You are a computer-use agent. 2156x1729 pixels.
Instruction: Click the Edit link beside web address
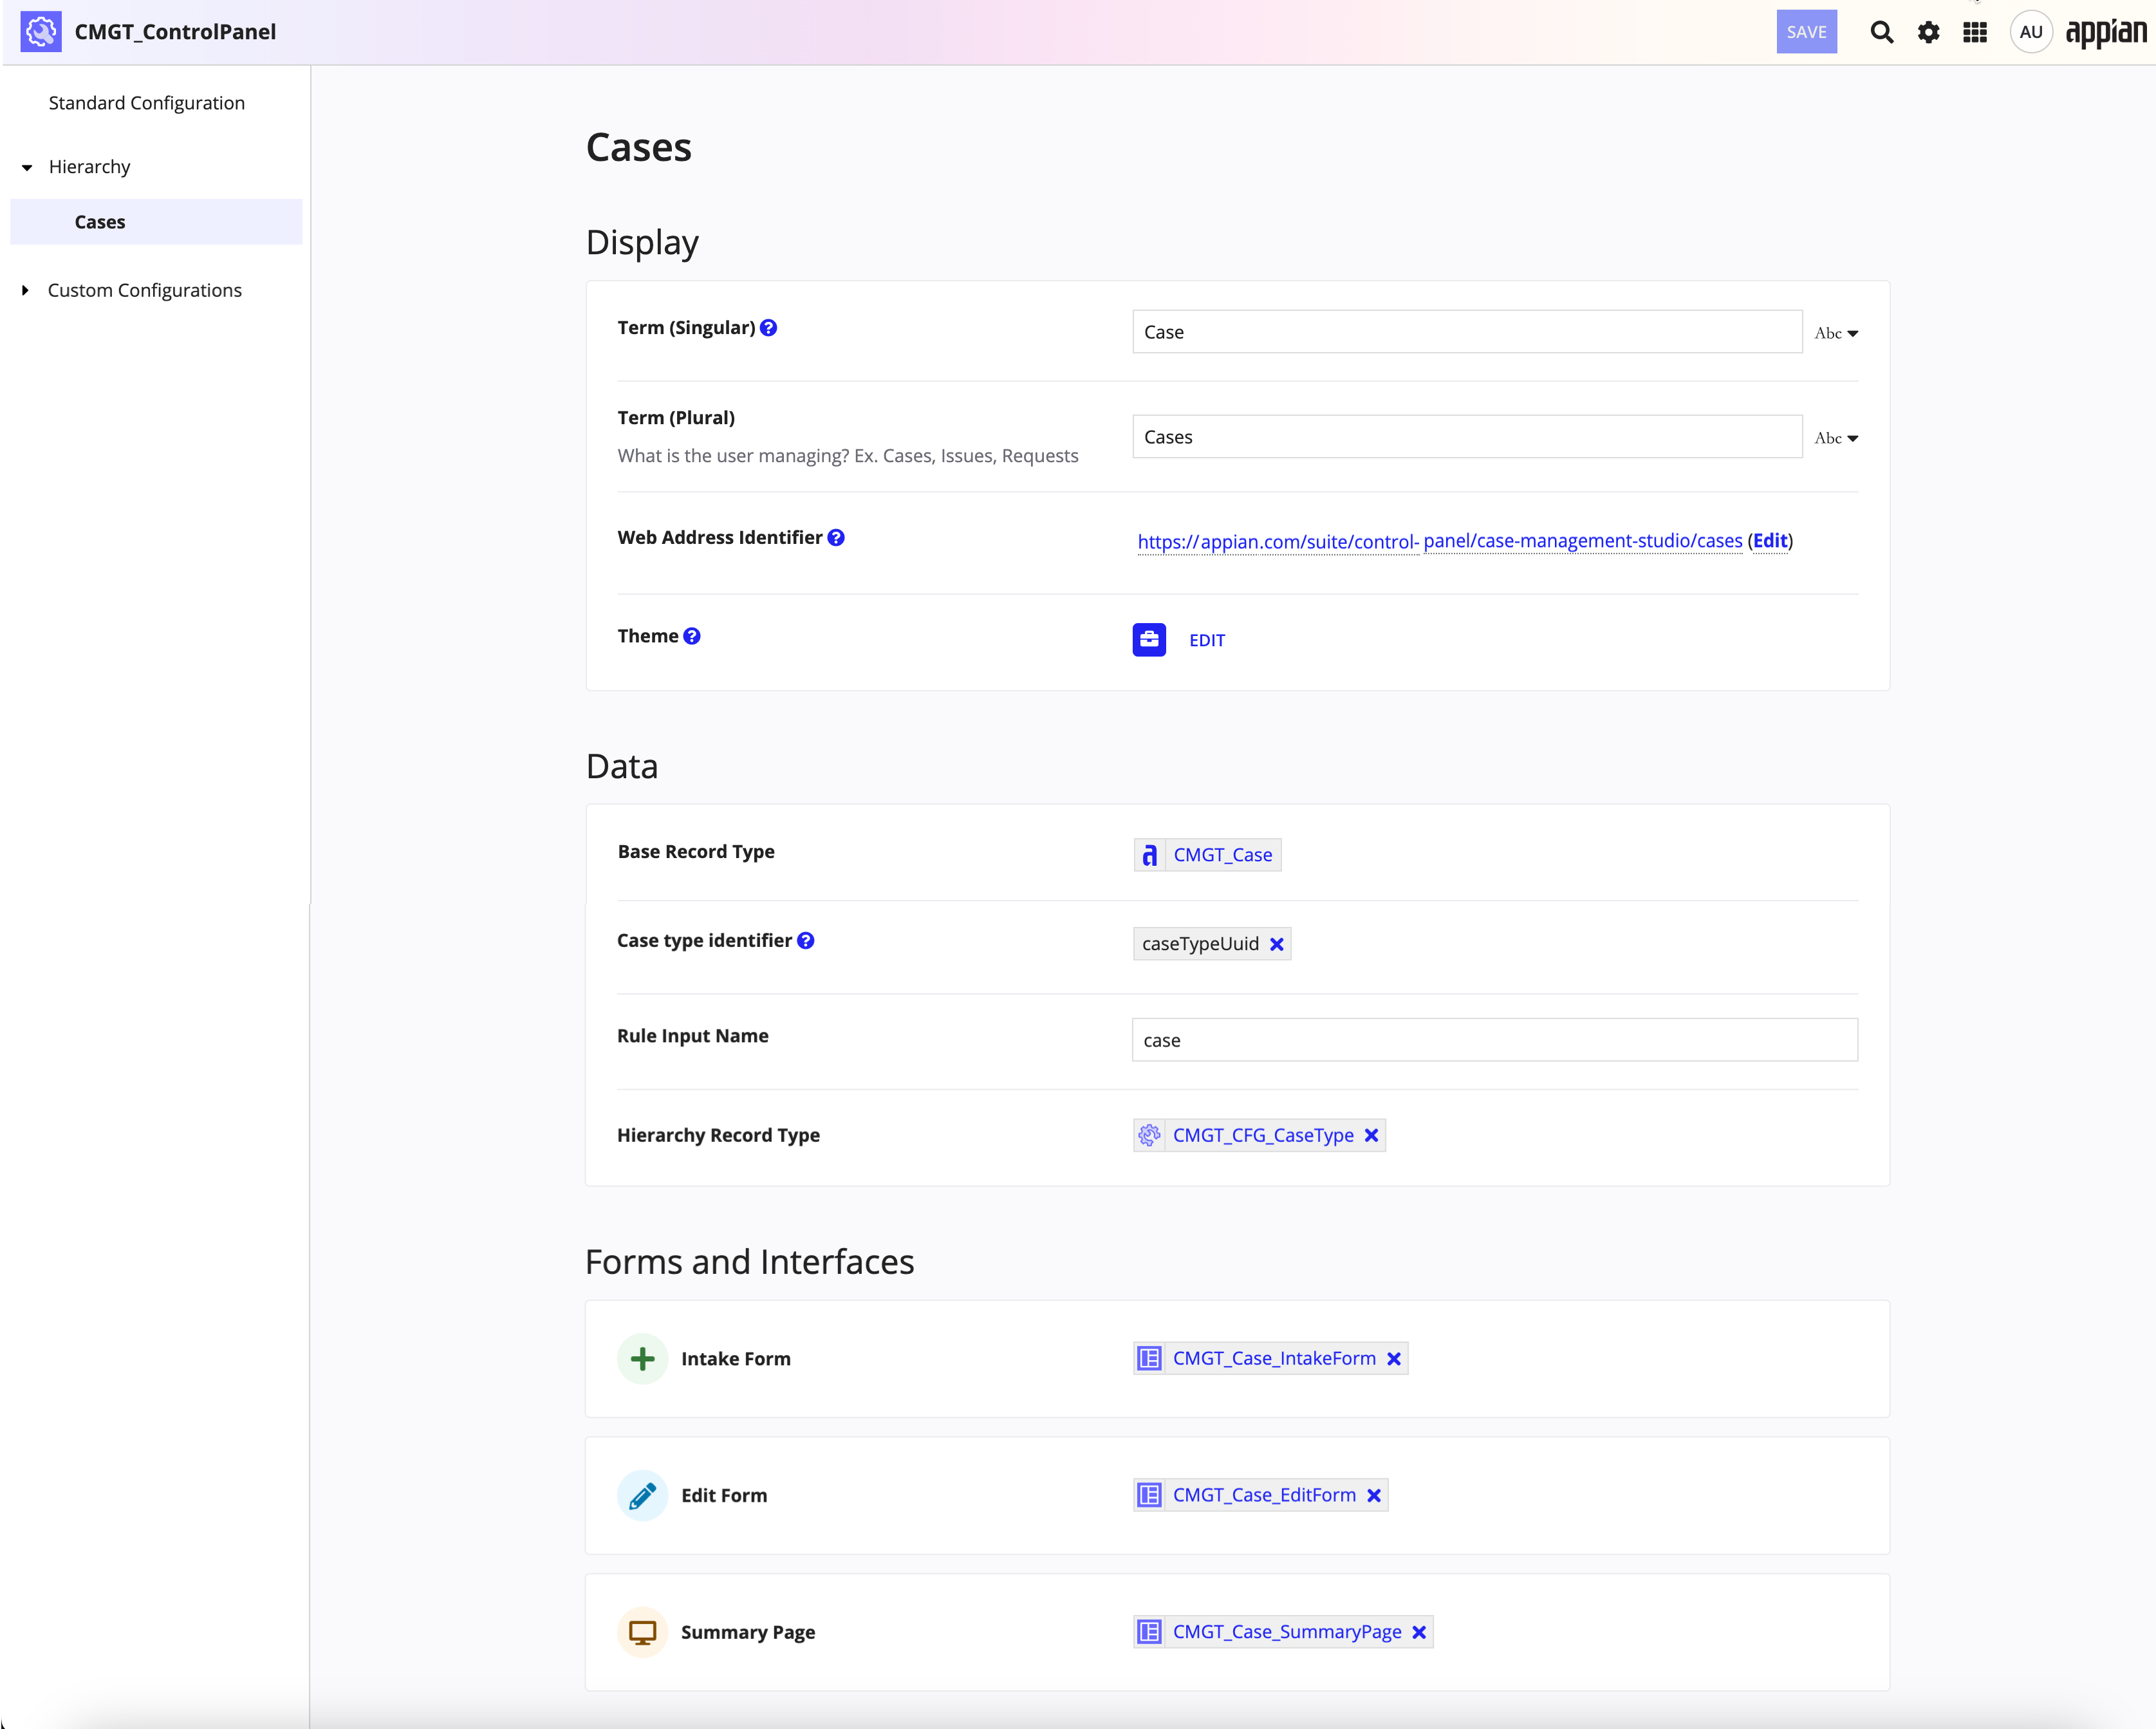(1770, 541)
